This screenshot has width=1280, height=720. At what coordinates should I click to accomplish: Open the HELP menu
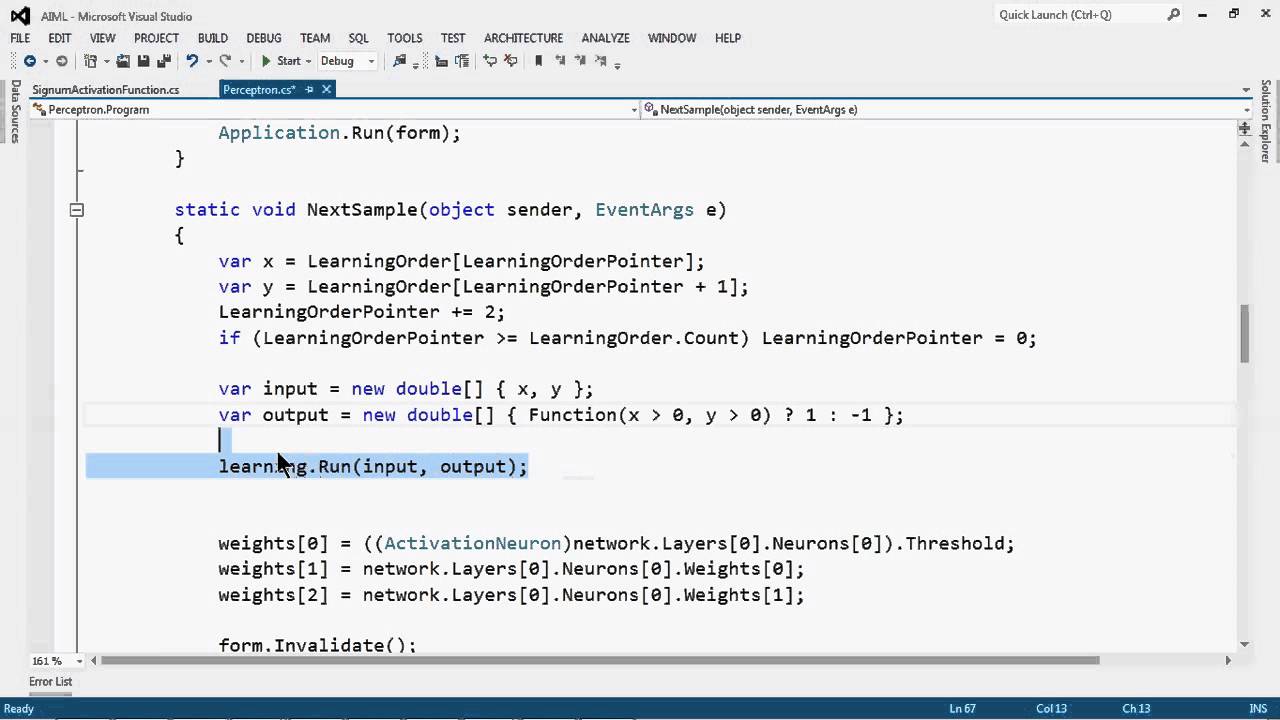coord(728,38)
